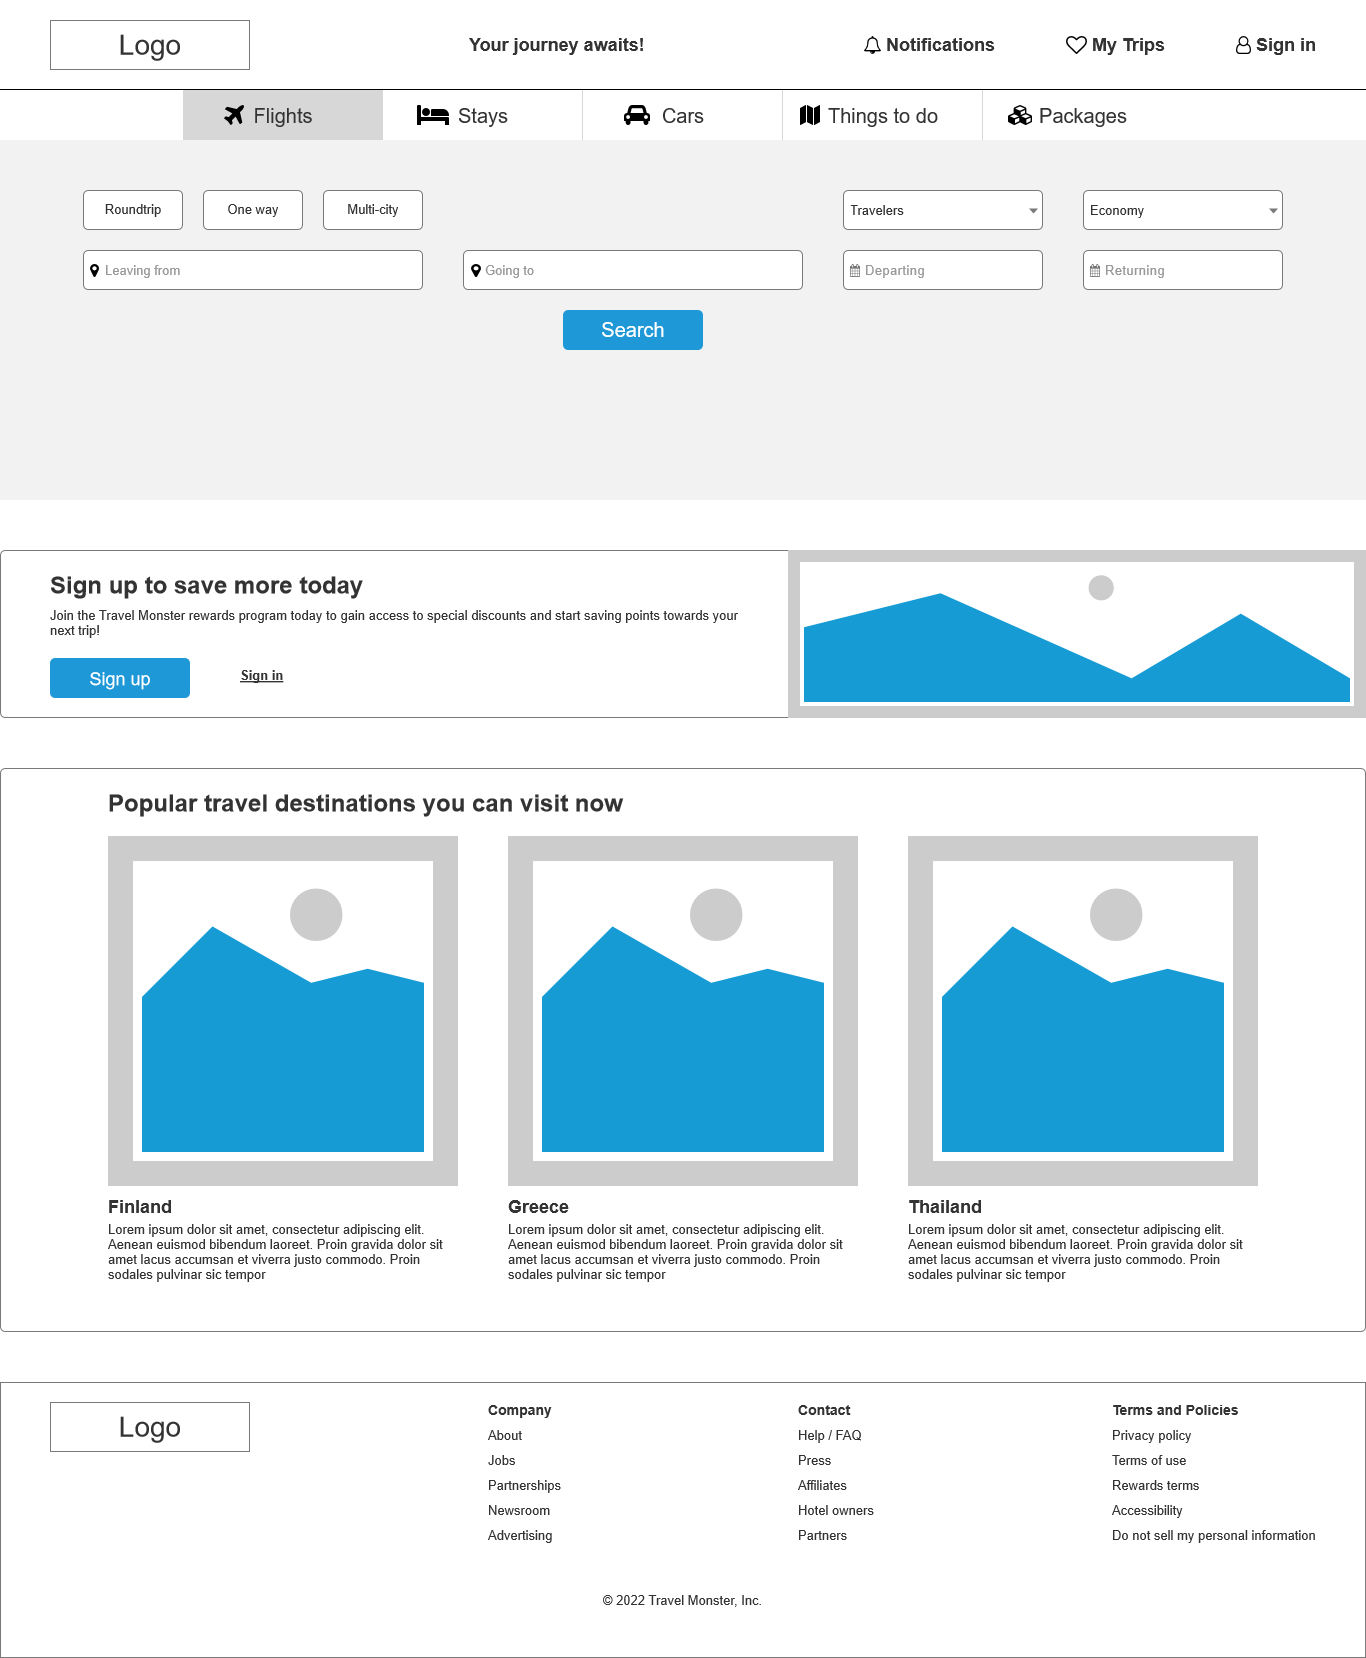
Task: Click the blue Search button
Action: (633, 330)
